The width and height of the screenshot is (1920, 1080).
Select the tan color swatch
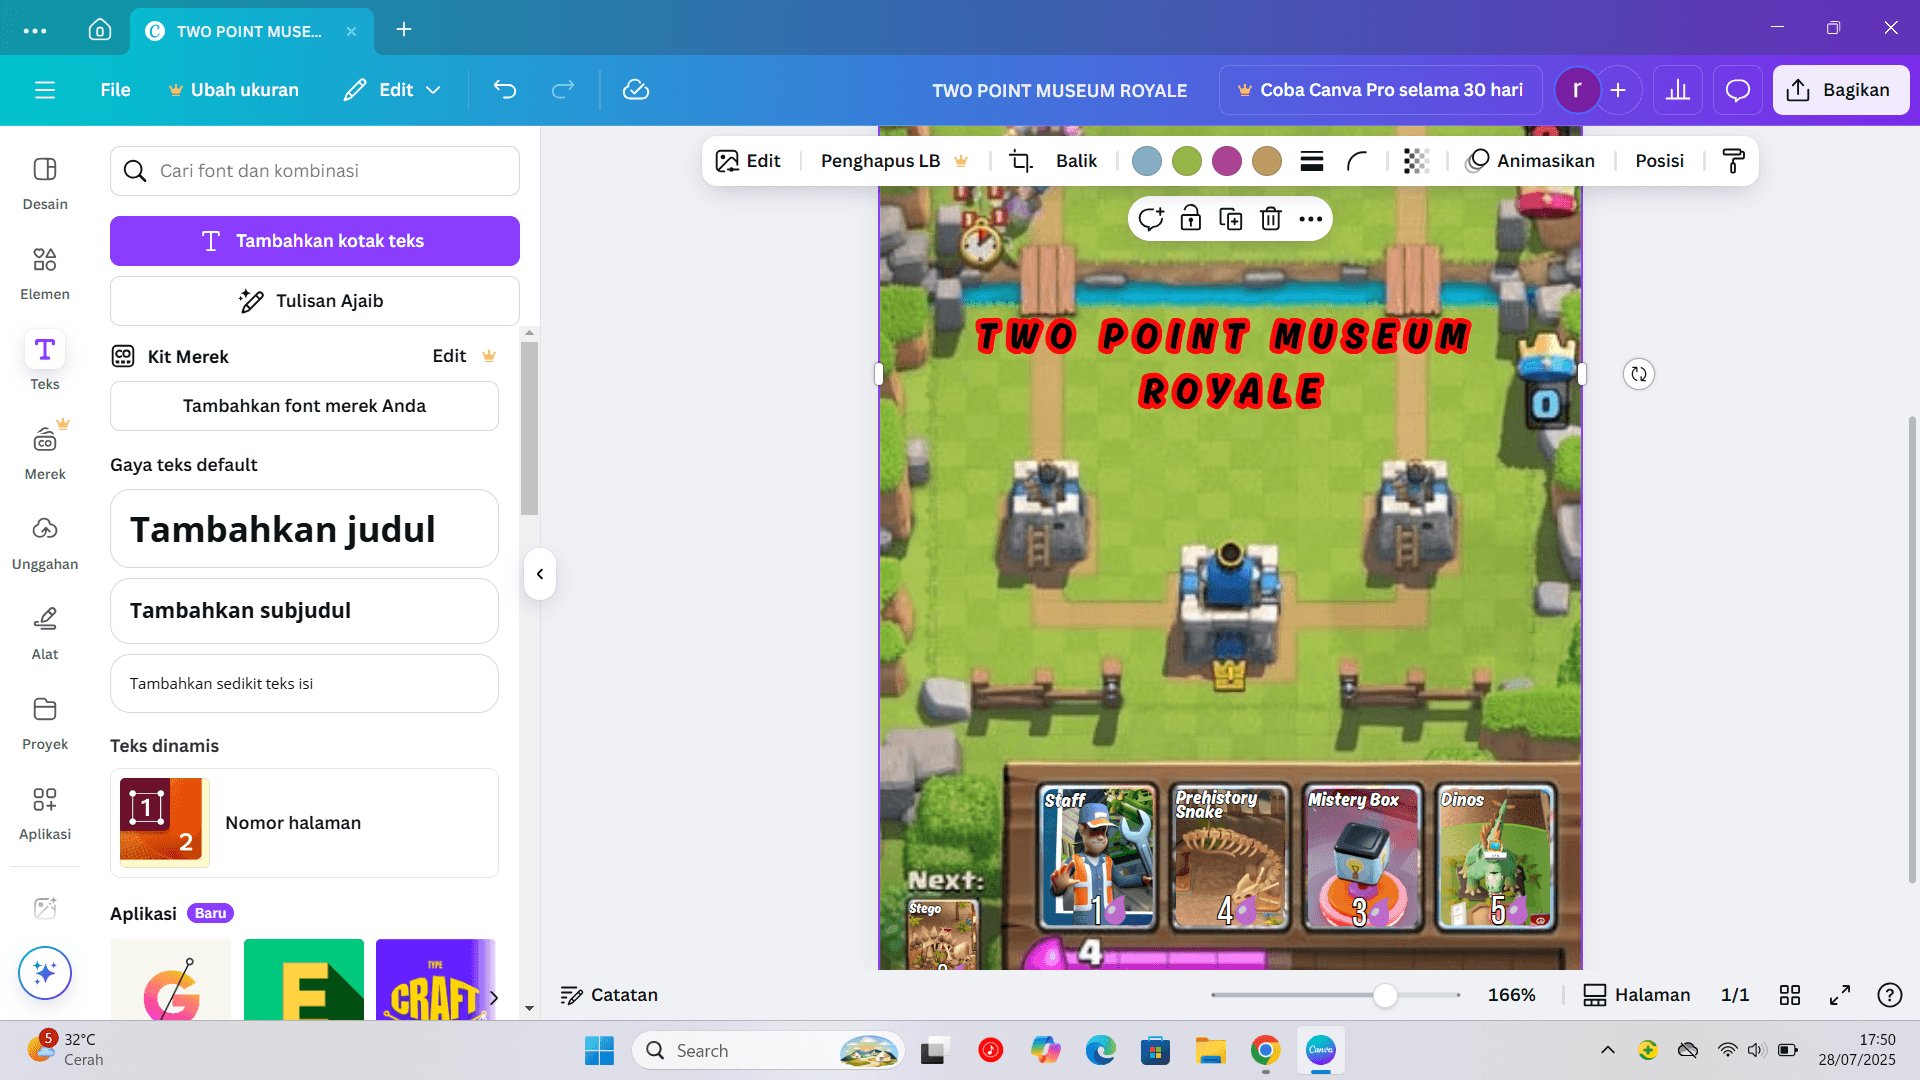tap(1267, 161)
